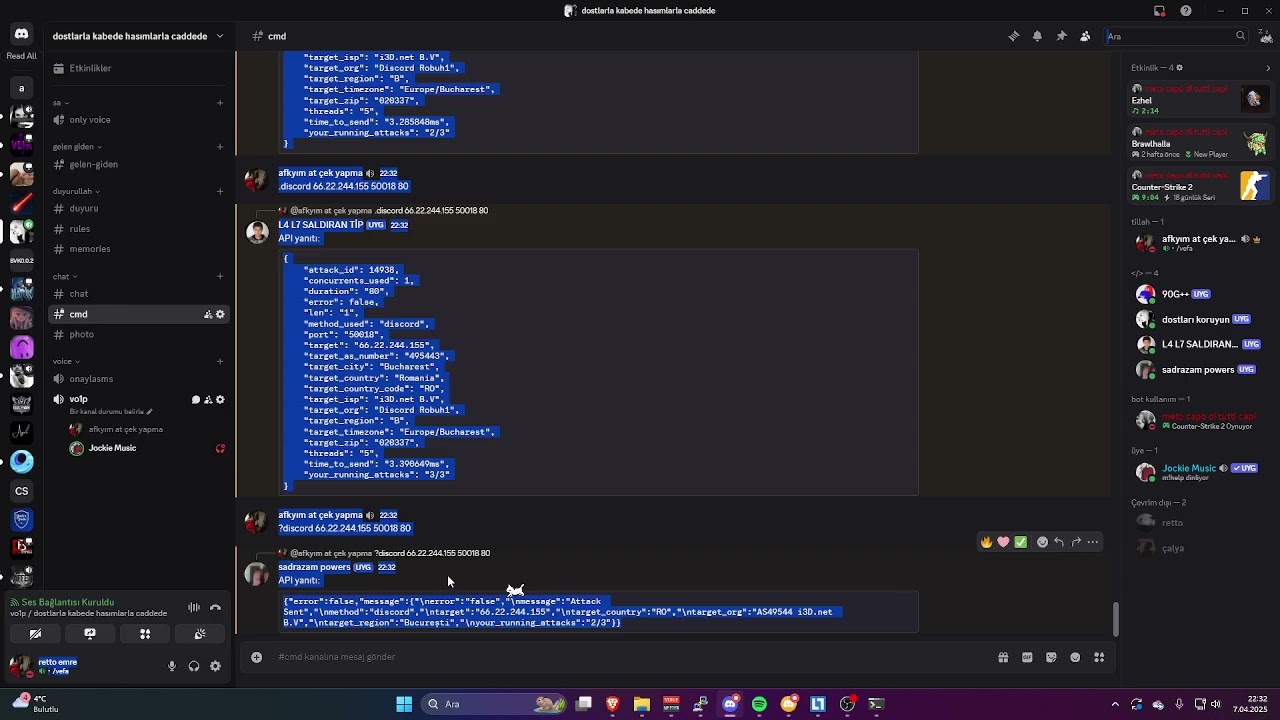Click the chat scrollbar thumb
Image resolution: width=1280 pixels, height=720 pixels.
(x=1115, y=619)
